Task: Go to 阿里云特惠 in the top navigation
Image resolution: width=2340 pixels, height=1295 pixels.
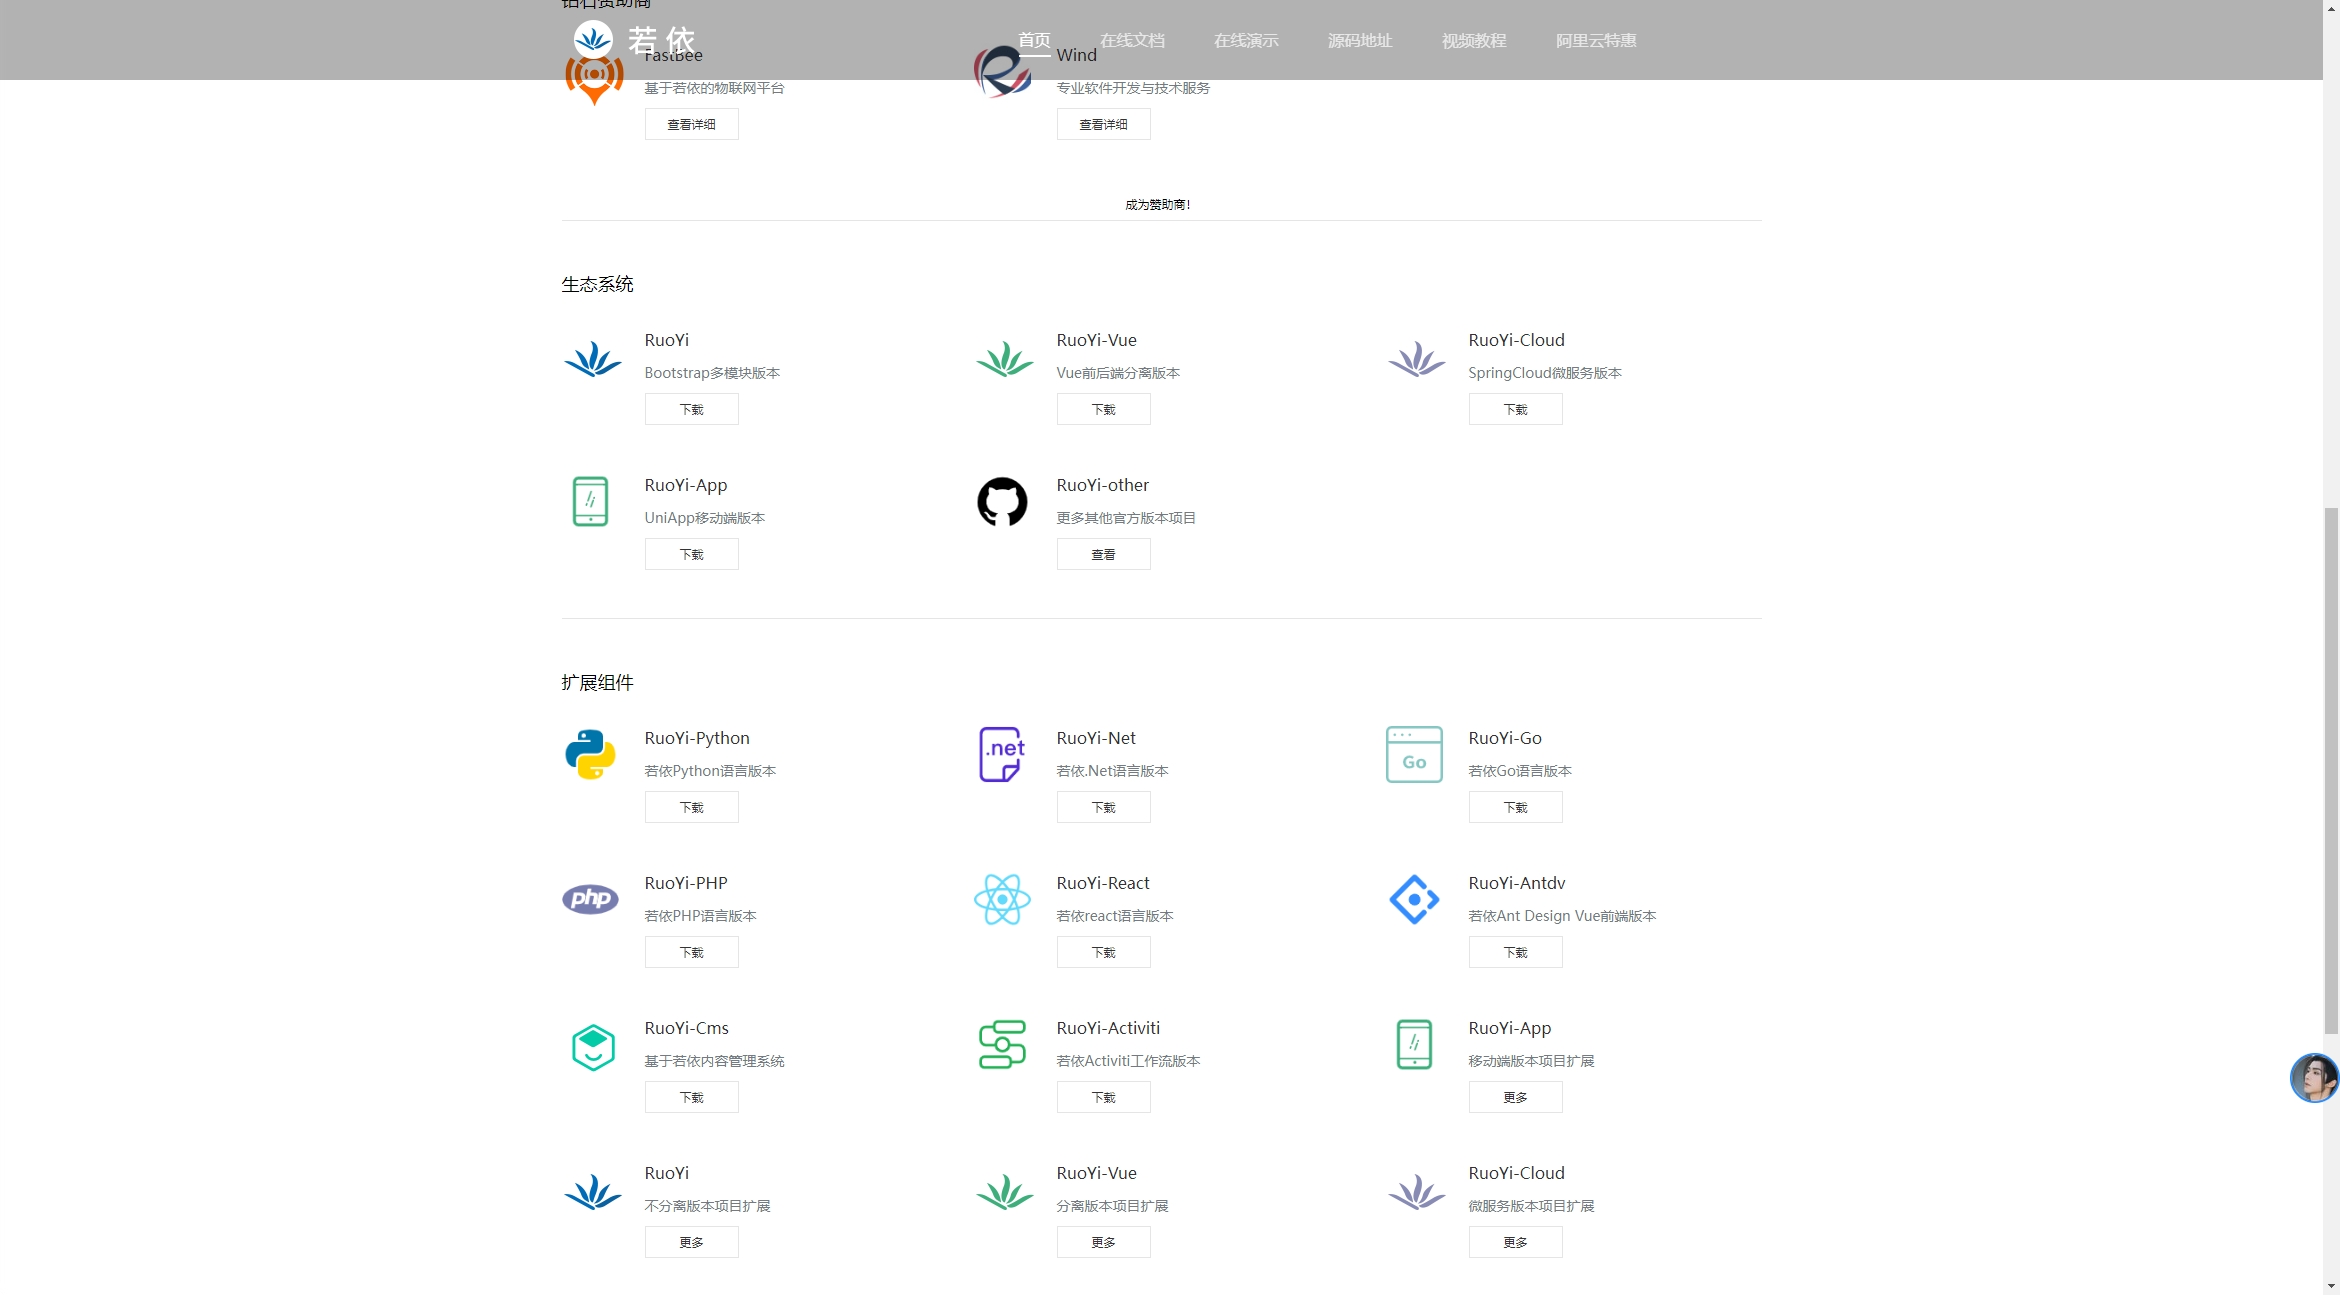Action: [1595, 41]
